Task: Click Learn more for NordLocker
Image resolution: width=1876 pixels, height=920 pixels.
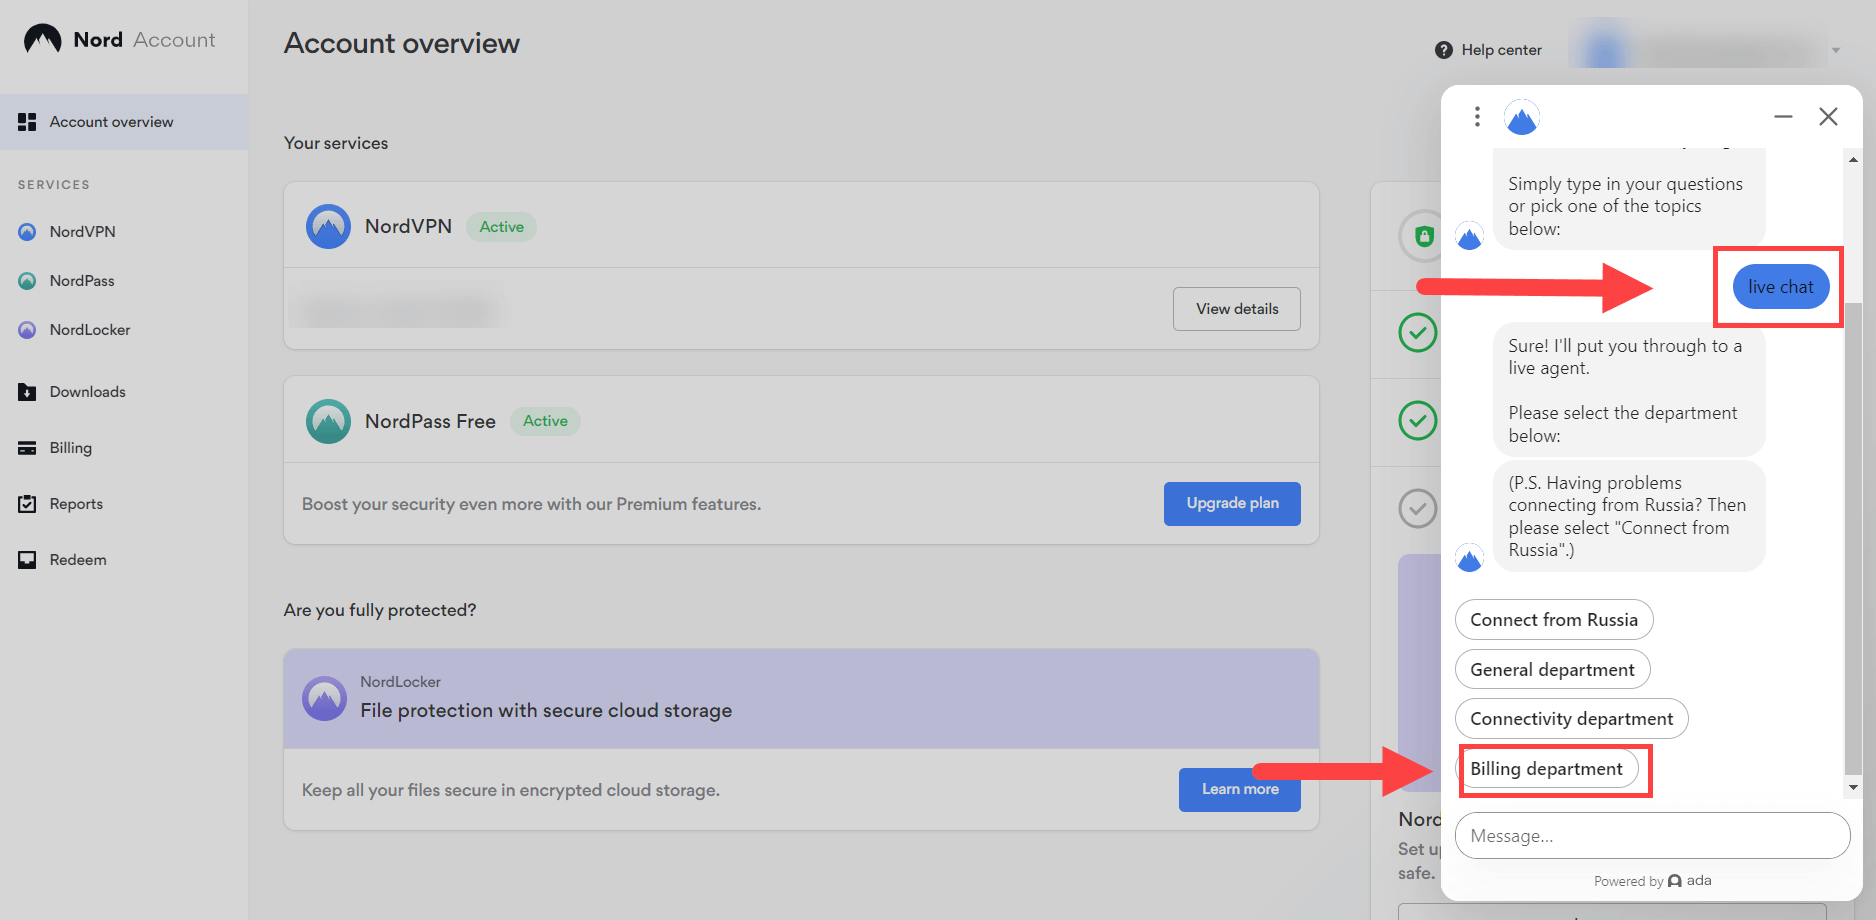Action: 1240,790
